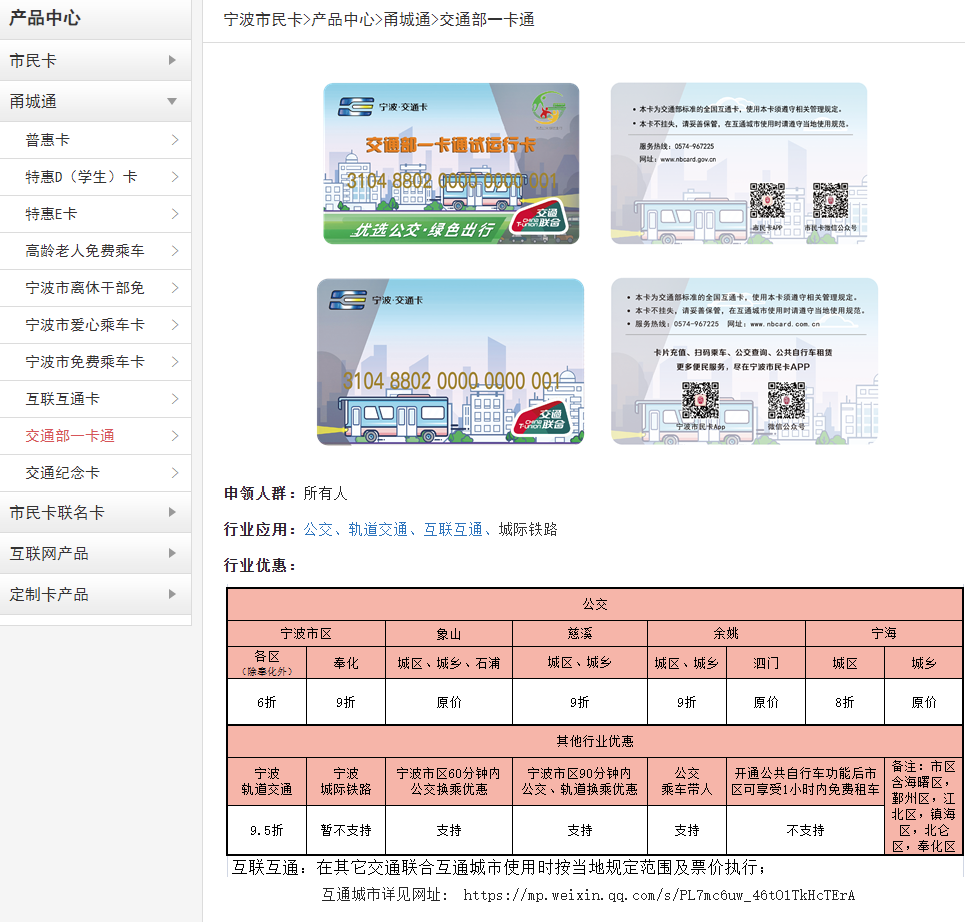Screen dimensions: 965x922
Task: Expand 市民卡联名卡 category arrow
Action: (x=172, y=512)
